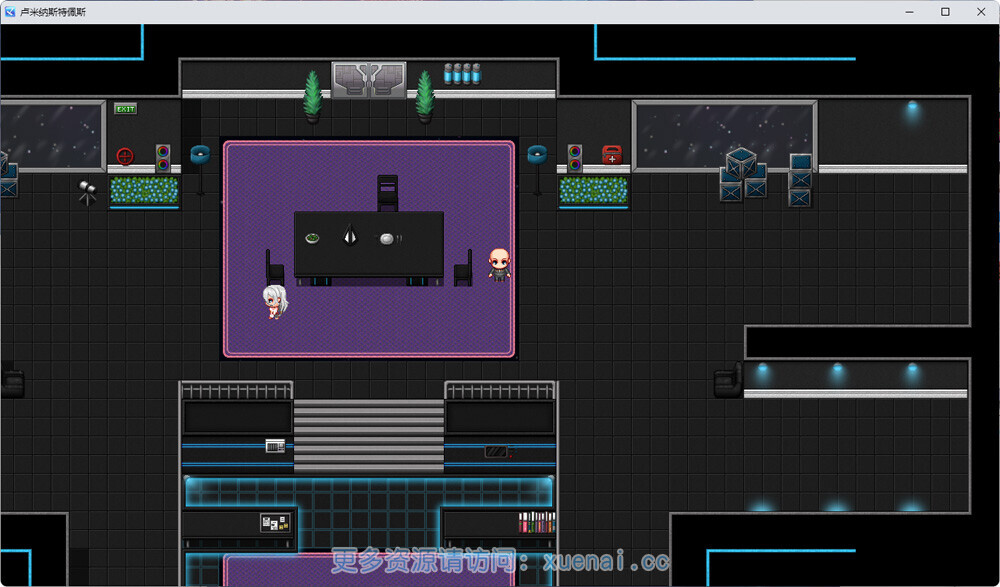The width and height of the screenshot is (1000, 587).
Task: Click the left blue flower planter
Action: pos(144,191)
